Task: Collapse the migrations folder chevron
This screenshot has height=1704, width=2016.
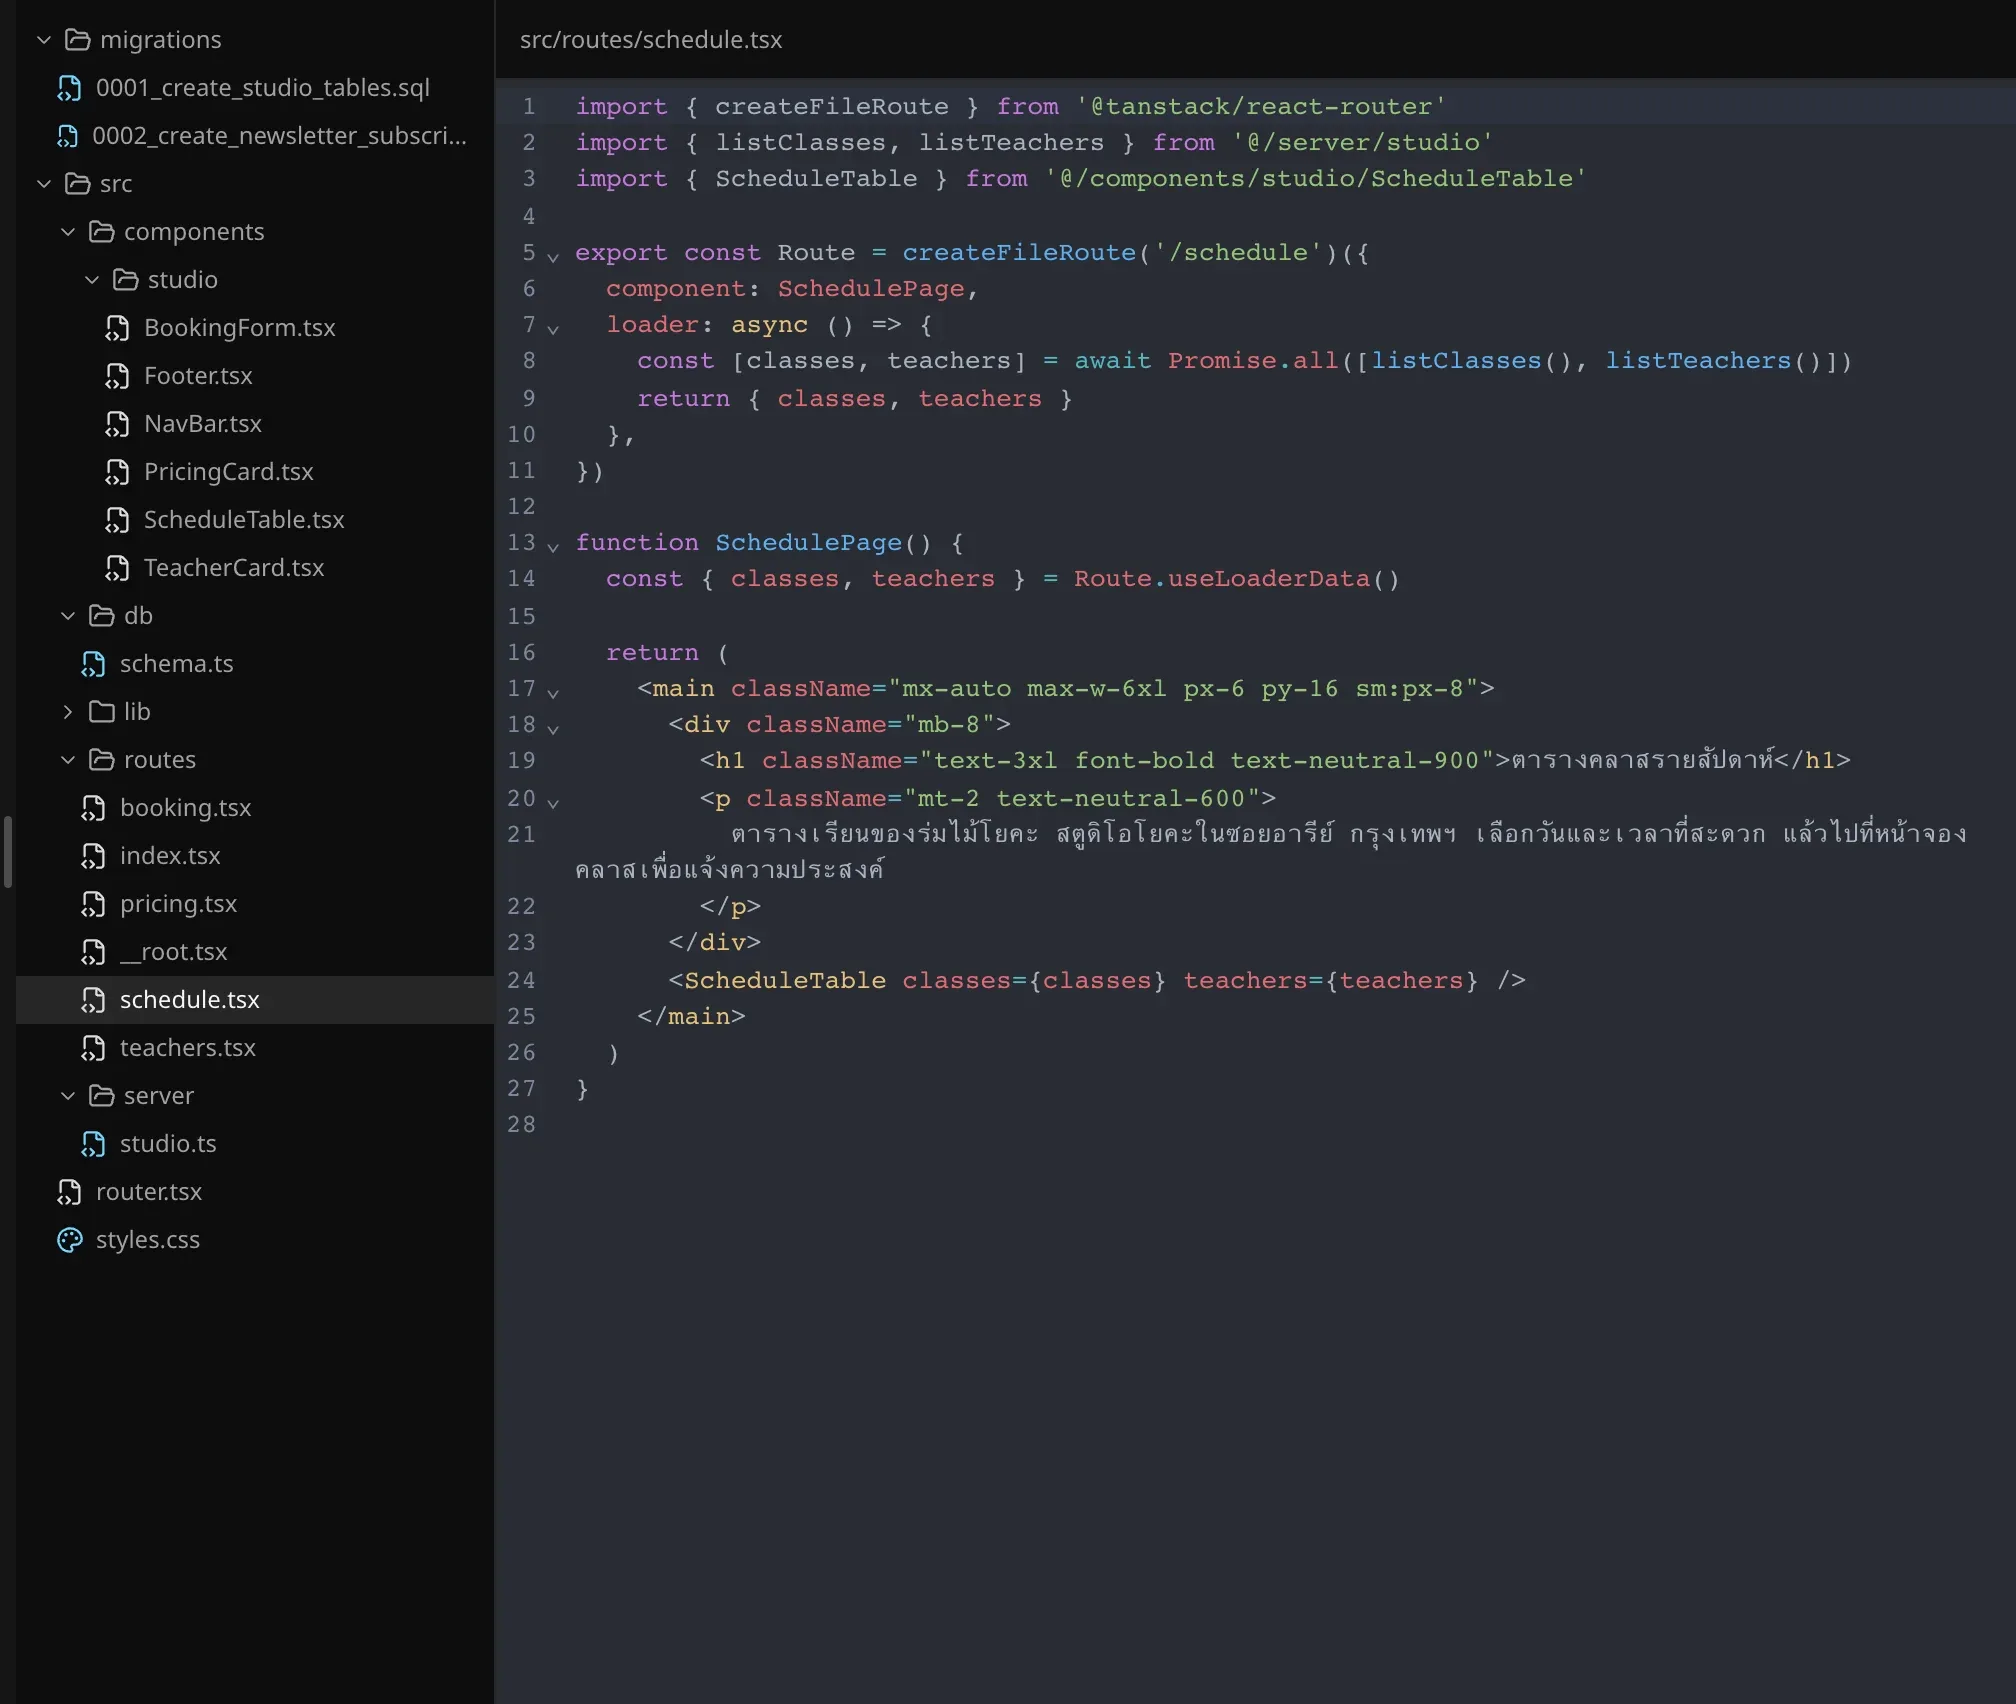Action: coord(44,40)
